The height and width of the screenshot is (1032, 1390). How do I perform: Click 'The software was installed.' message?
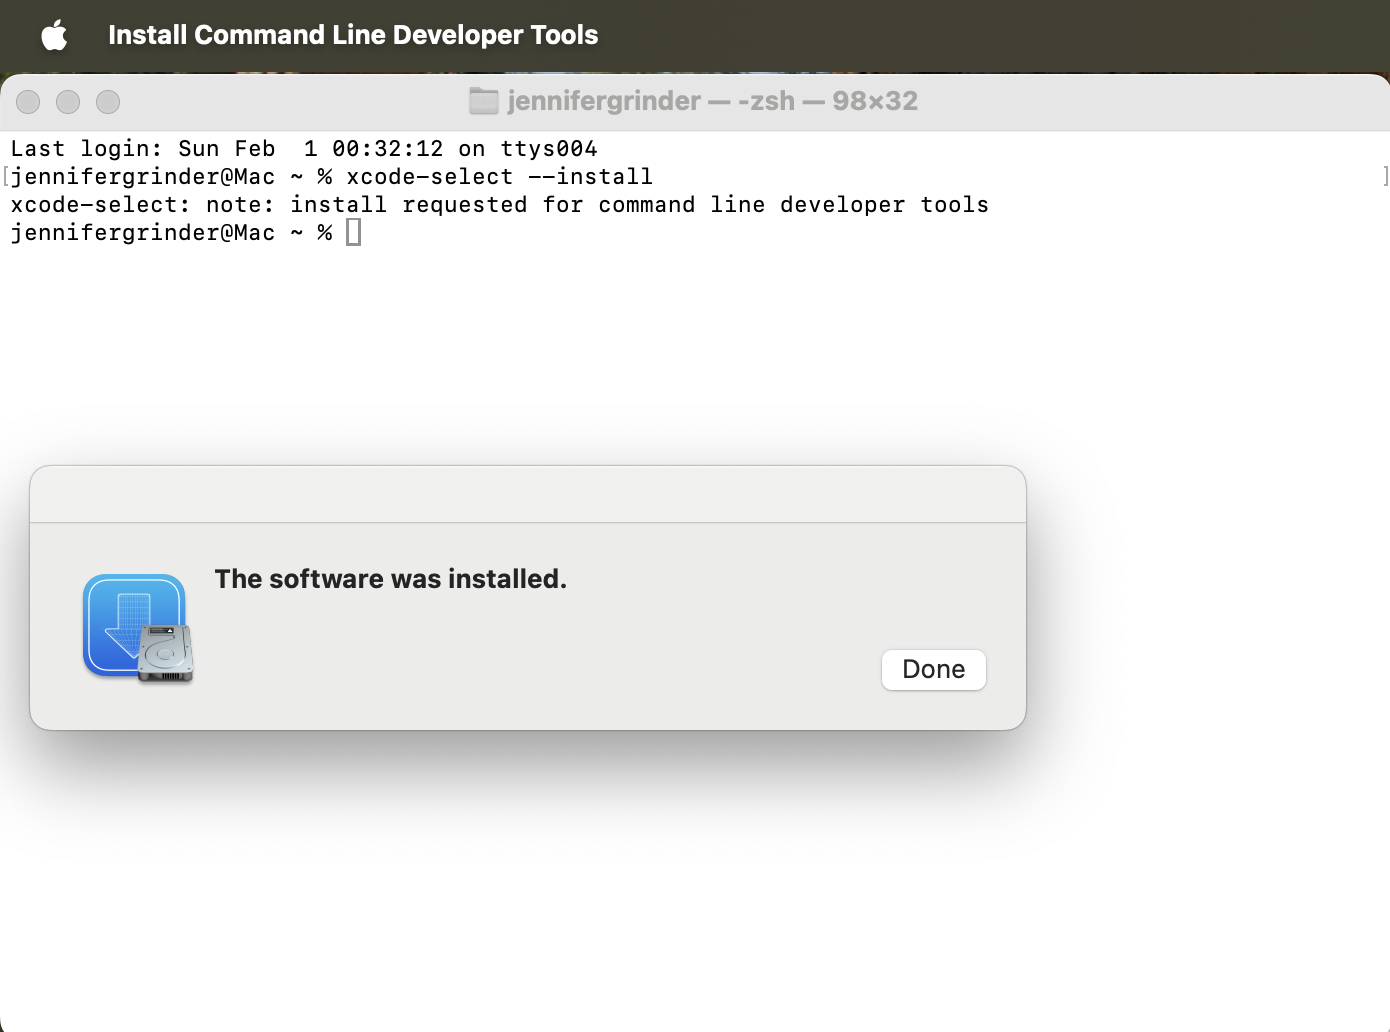pos(390,579)
